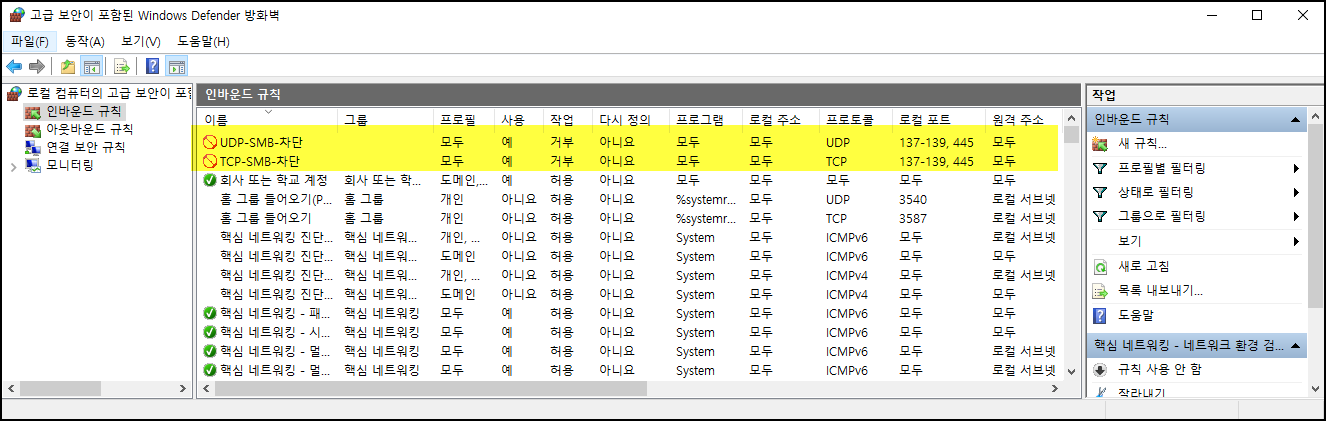Expand the 모니터링 tree node chevron
This screenshot has height=421, width=1326.
tap(13, 166)
